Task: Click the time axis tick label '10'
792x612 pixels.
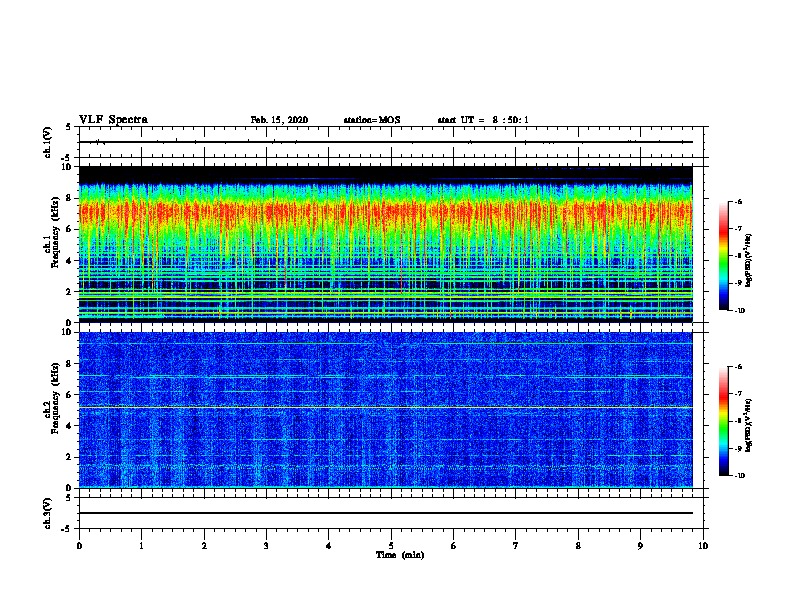Action: tap(703, 546)
